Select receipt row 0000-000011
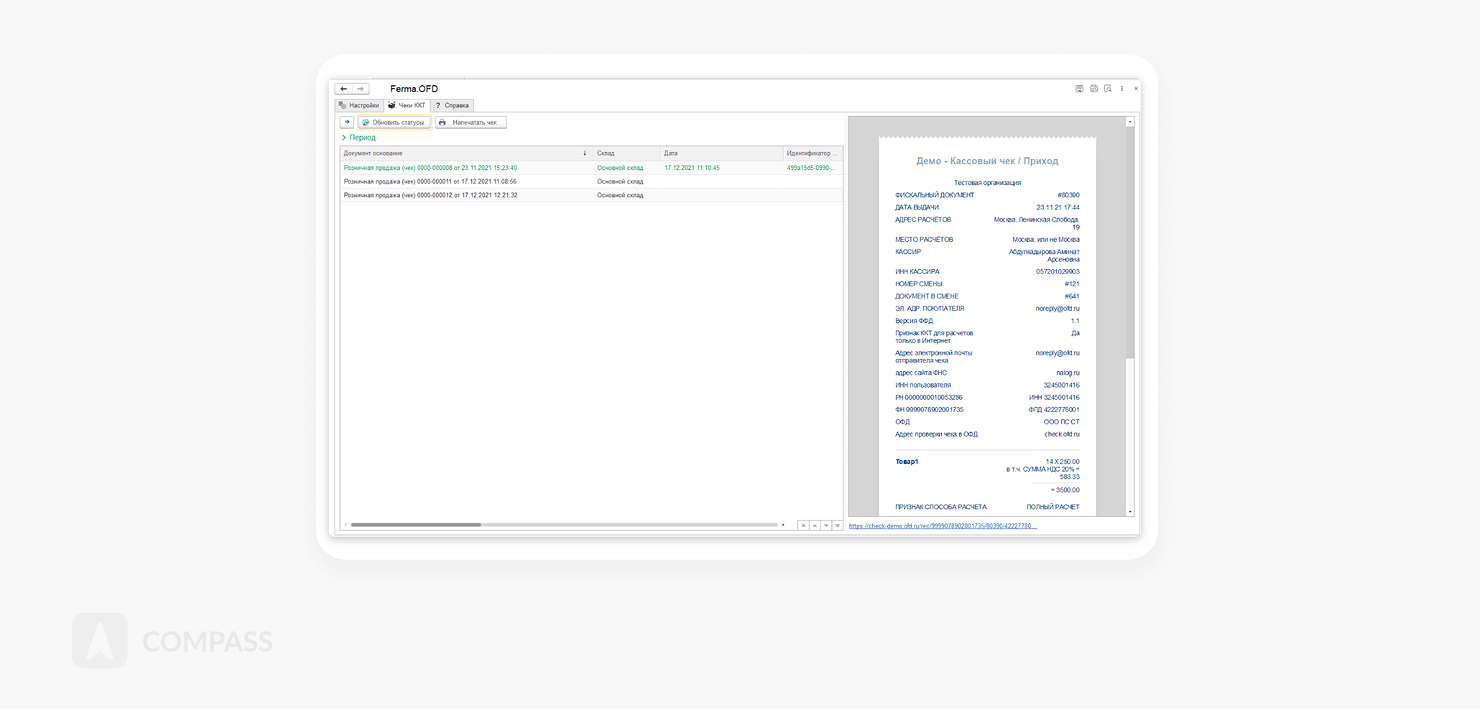This screenshot has width=1480, height=710. [x=430, y=182]
